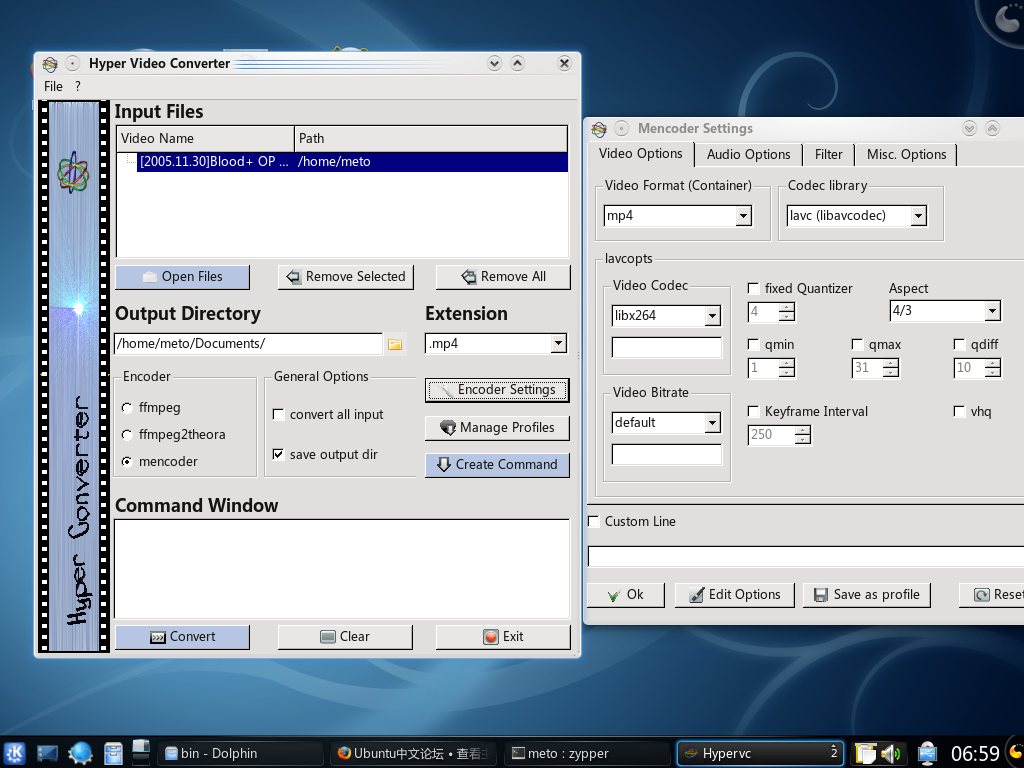This screenshot has height=768, width=1024.
Task: Switch to Misc. Options tab
Action: (x=906, y=155)
